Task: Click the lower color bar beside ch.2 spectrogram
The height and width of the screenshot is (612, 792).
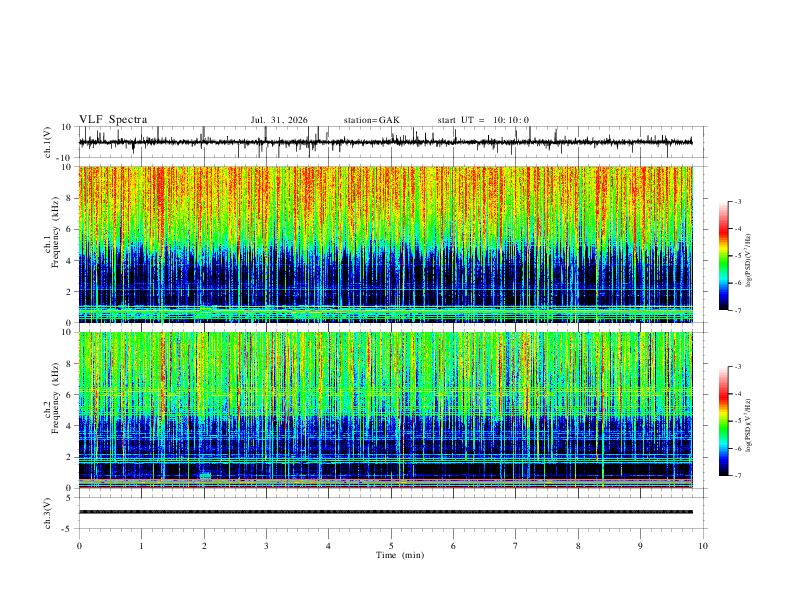Action: tap(724, 421)
